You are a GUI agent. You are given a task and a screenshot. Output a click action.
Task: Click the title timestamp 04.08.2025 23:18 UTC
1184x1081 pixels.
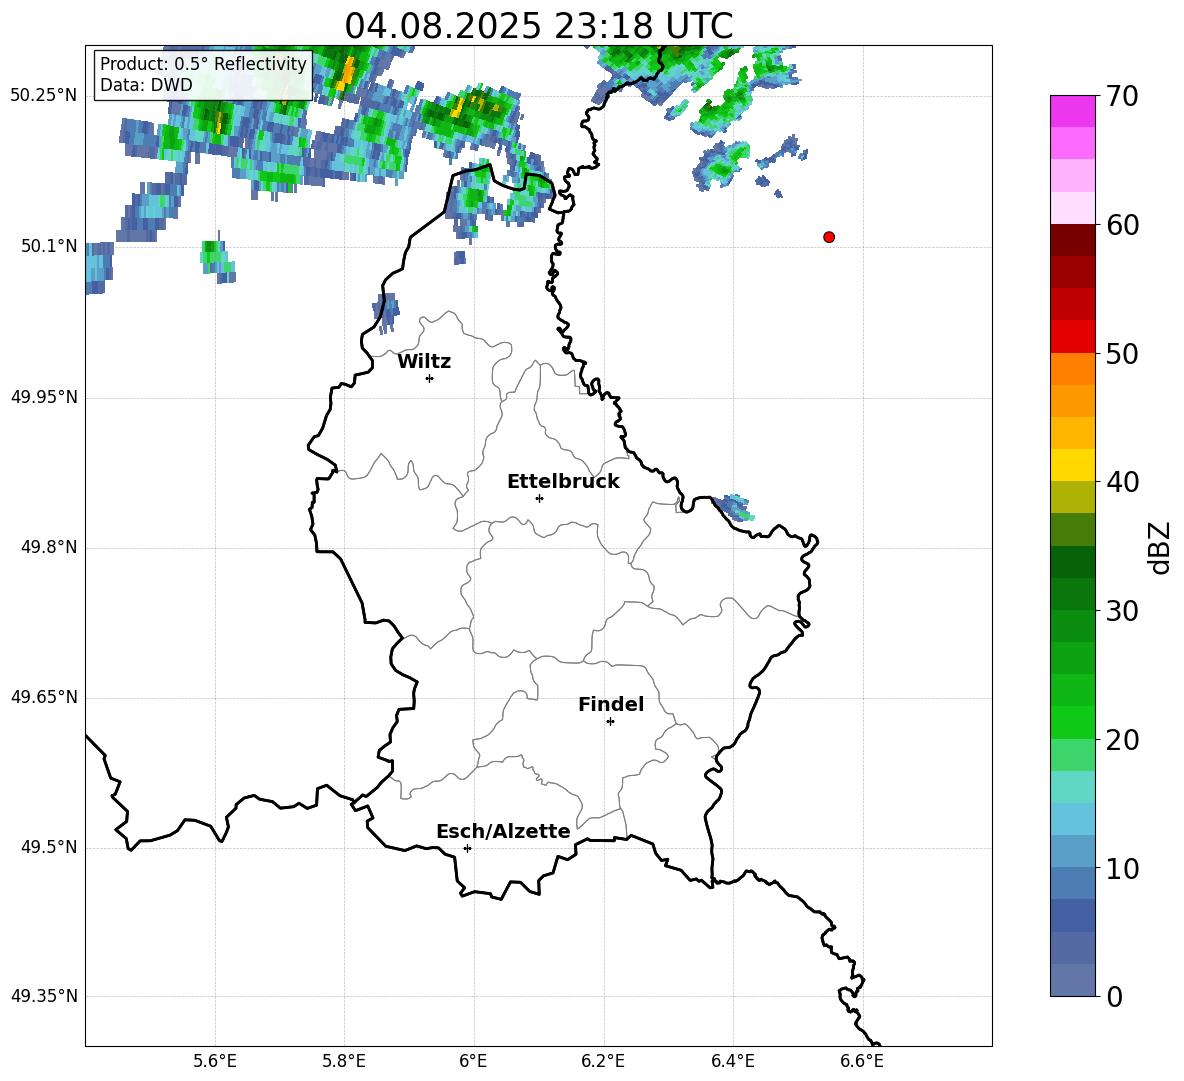coord(538,26)
